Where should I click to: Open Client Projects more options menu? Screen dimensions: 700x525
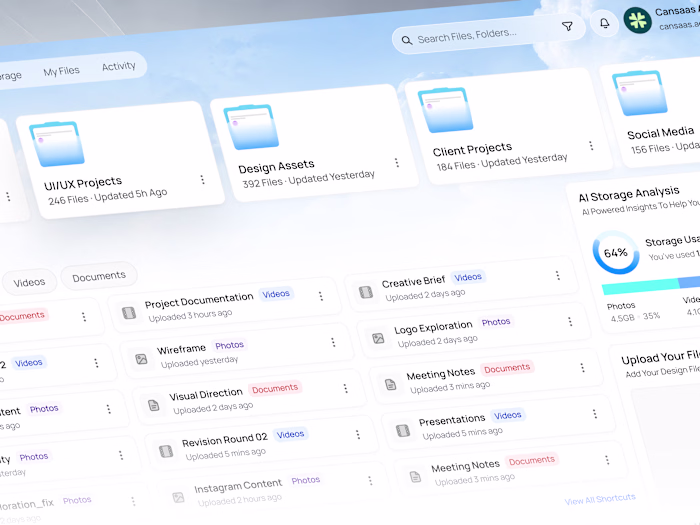point(591,146)
